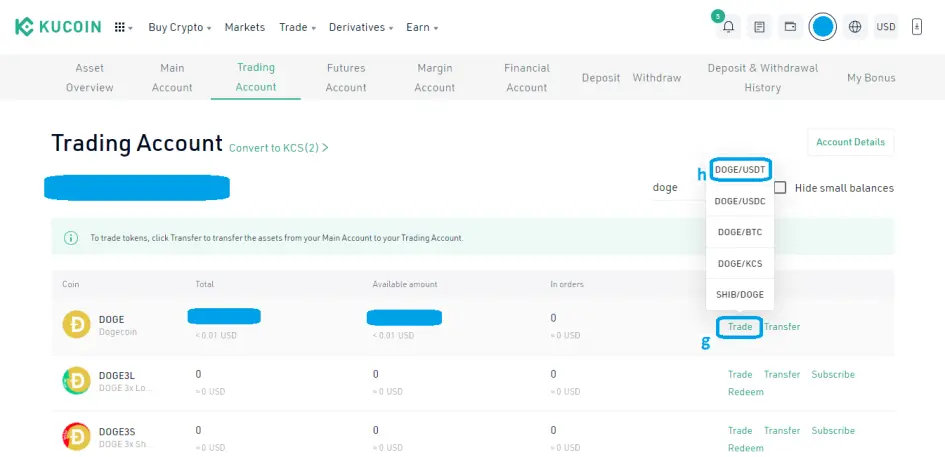Click the Account Details button
Image resolution: width=945 pixels, height=457 pixels.
pyautogui.click(x=850, y=142)
